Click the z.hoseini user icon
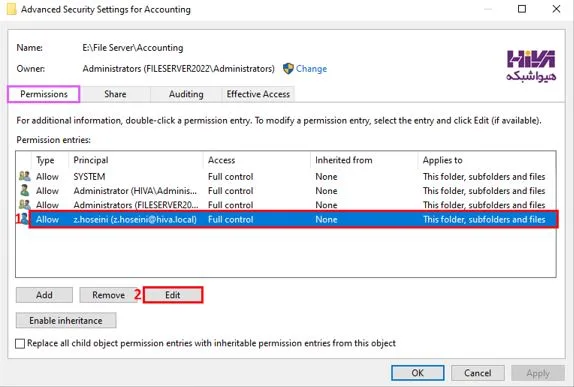Viewport: 574px width, 387px height. [x=25, y=219]
